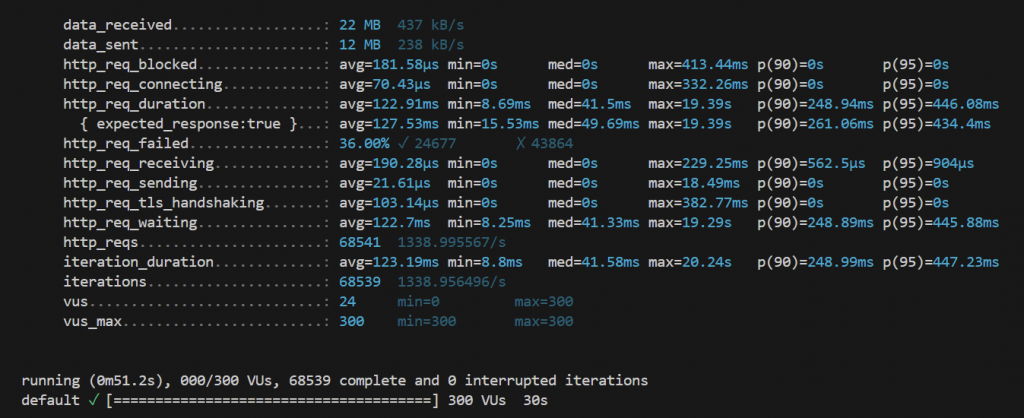1024x418 pixels.
Task: Click the checkmark after default label
Action: tap(92, 400)
